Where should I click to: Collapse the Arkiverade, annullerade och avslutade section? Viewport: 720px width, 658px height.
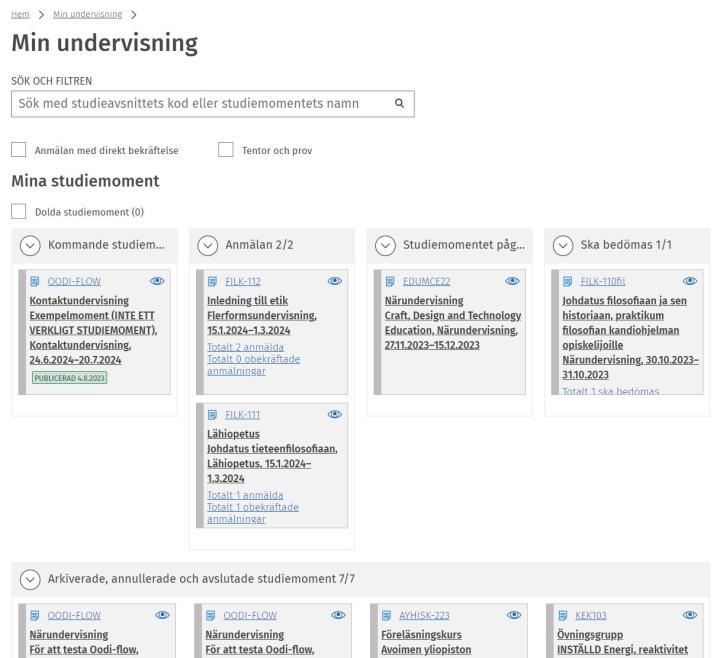[30, 579]
